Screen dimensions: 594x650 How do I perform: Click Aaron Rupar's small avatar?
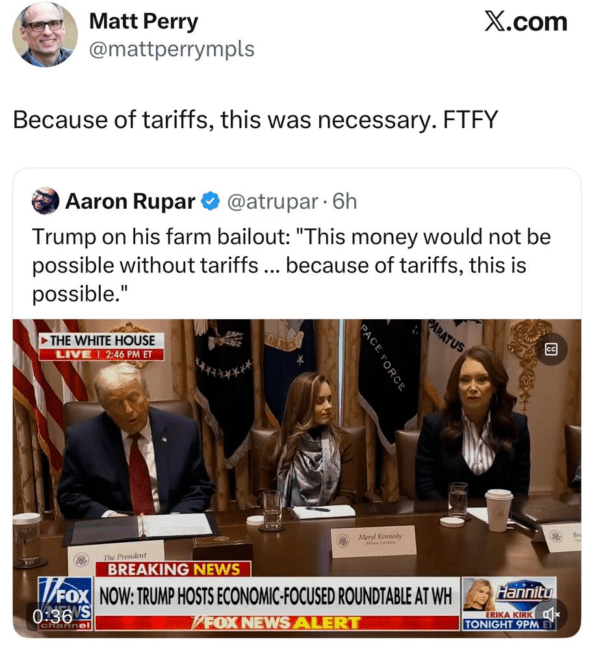(x=45, y=201)
